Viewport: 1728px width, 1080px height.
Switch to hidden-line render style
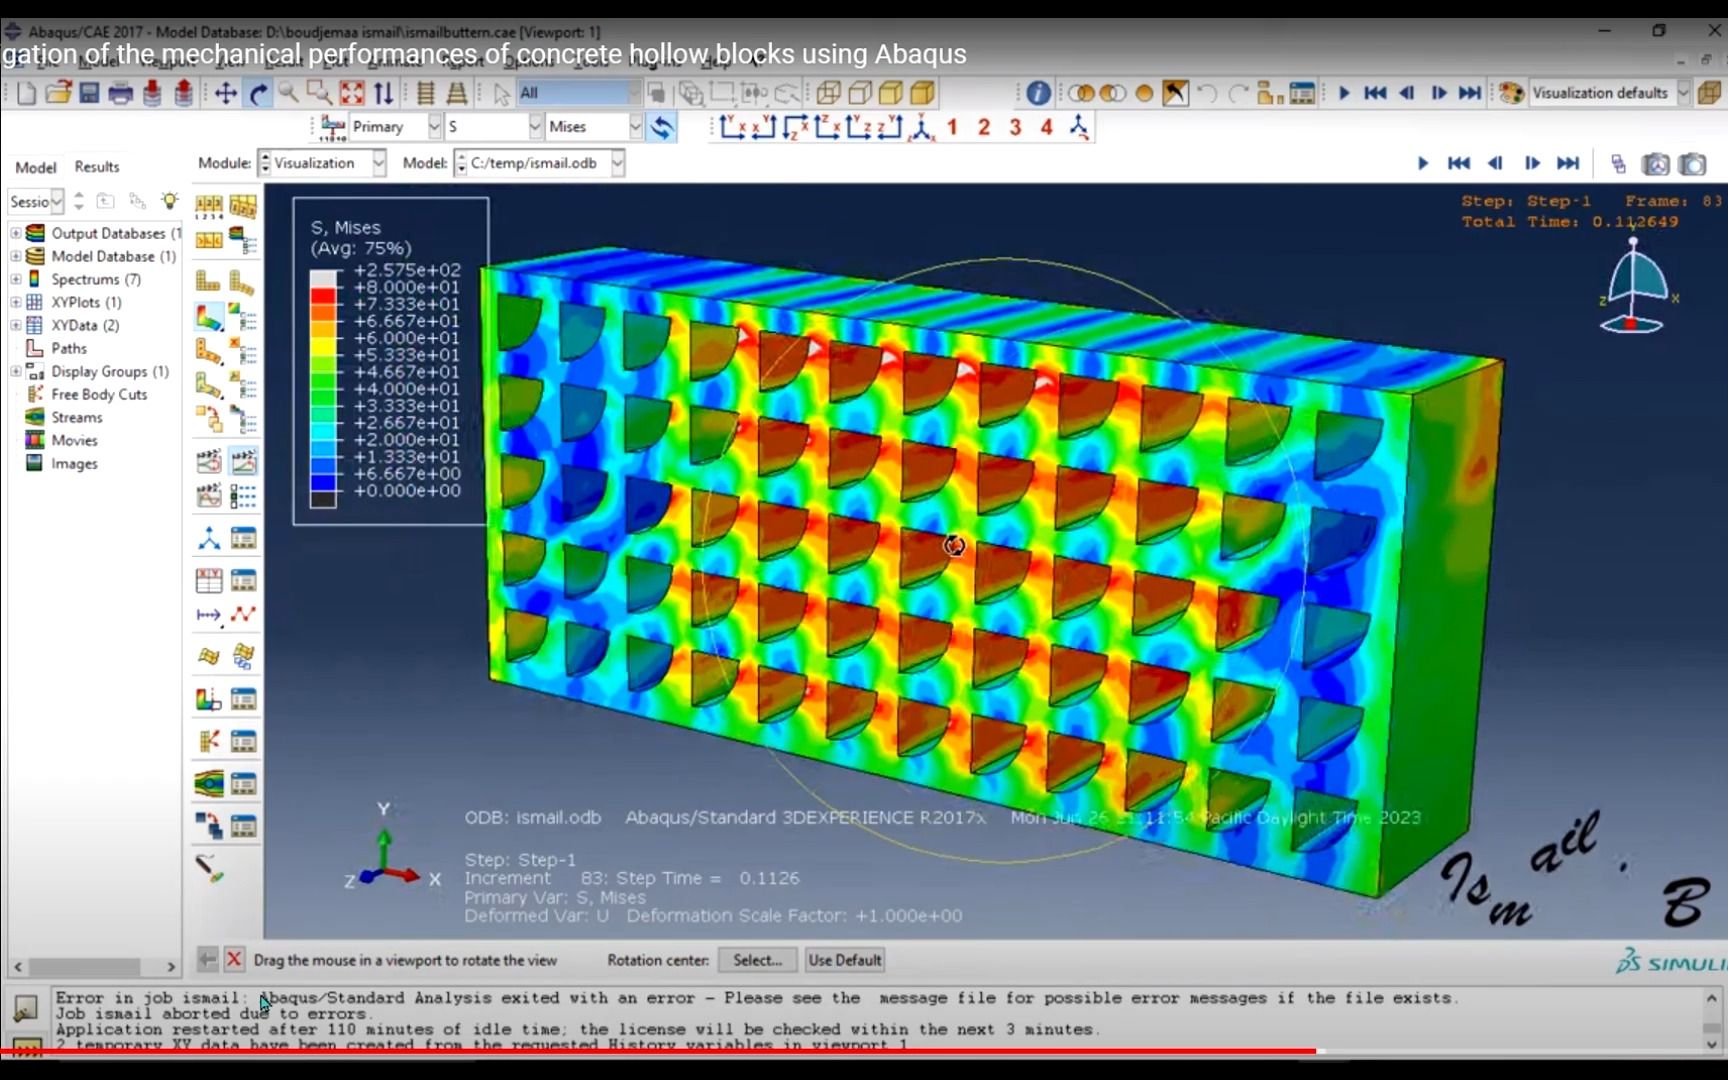[x=860, y=94]
